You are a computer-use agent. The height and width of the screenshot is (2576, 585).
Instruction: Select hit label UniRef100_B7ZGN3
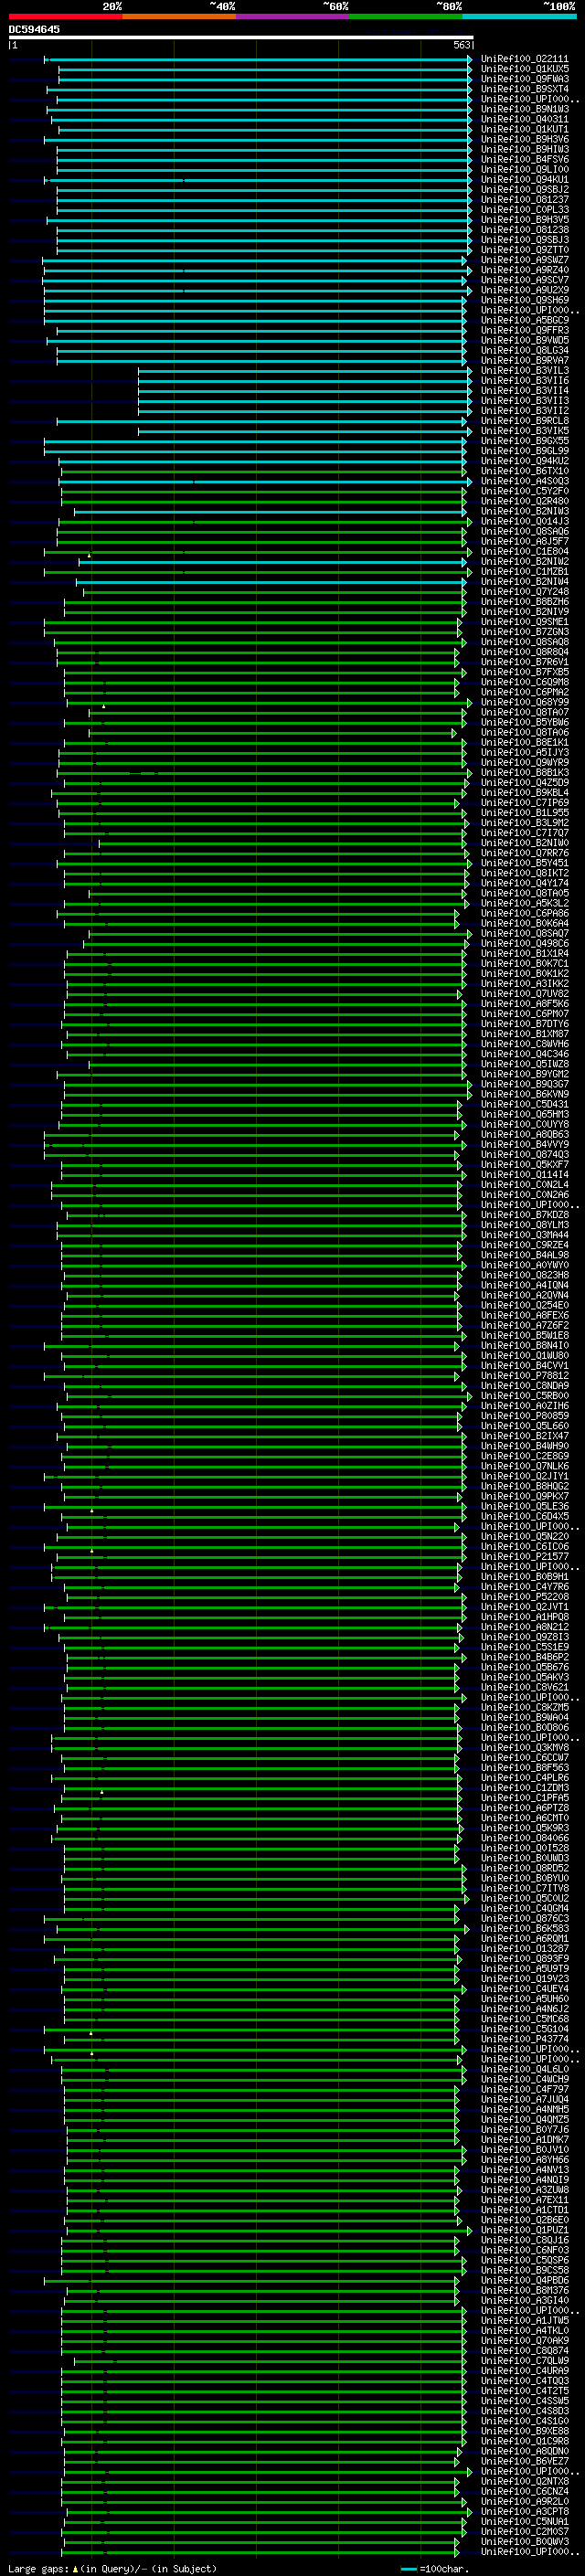coord(525,632)
